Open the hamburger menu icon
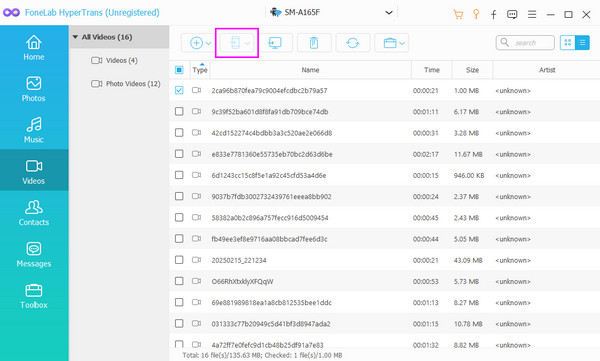This screenshot has width=600, height=361. (532, 15)
